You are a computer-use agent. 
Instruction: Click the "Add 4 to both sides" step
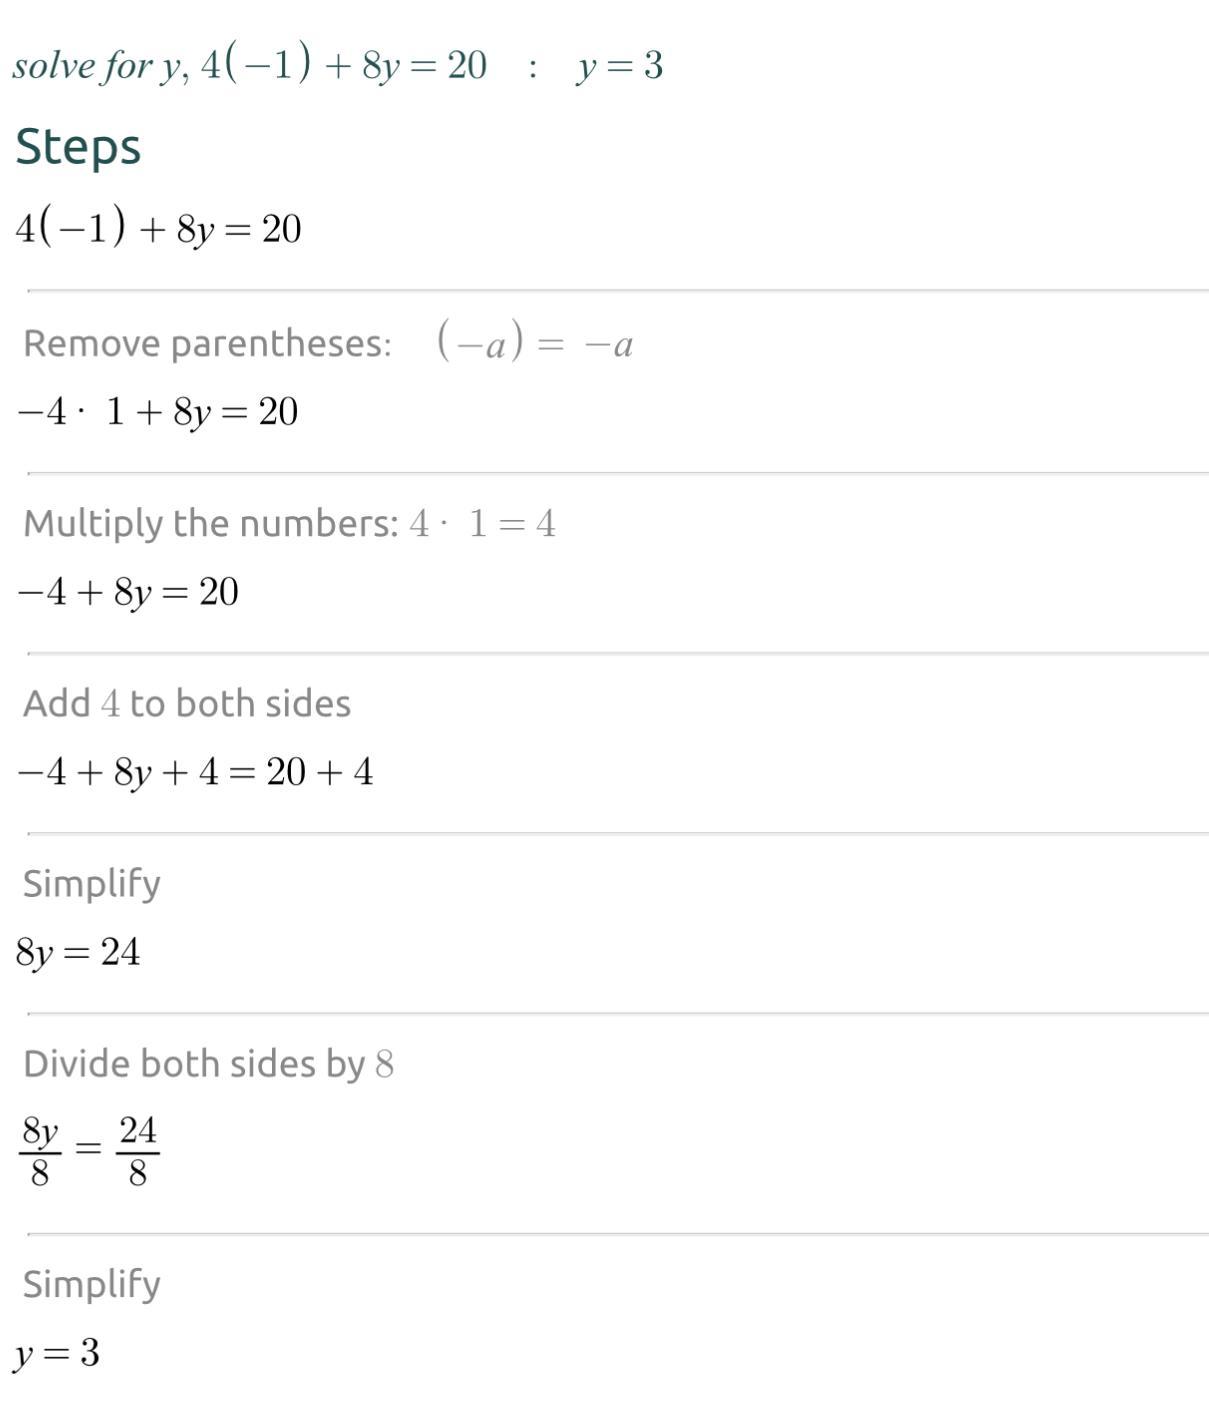187,703
